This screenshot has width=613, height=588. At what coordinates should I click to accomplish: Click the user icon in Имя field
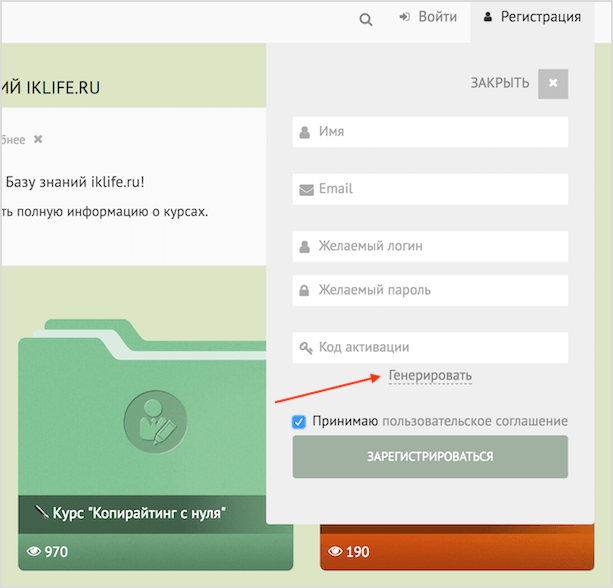click(305, 133)
